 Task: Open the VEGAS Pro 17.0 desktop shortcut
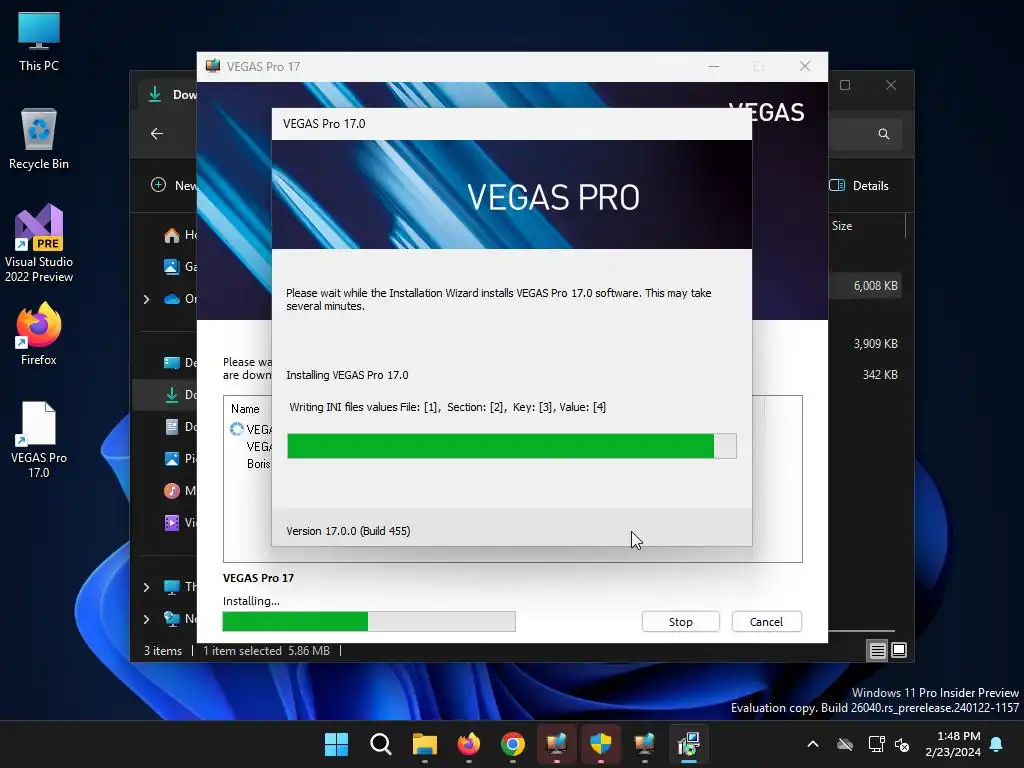click(x=39, y=440)
